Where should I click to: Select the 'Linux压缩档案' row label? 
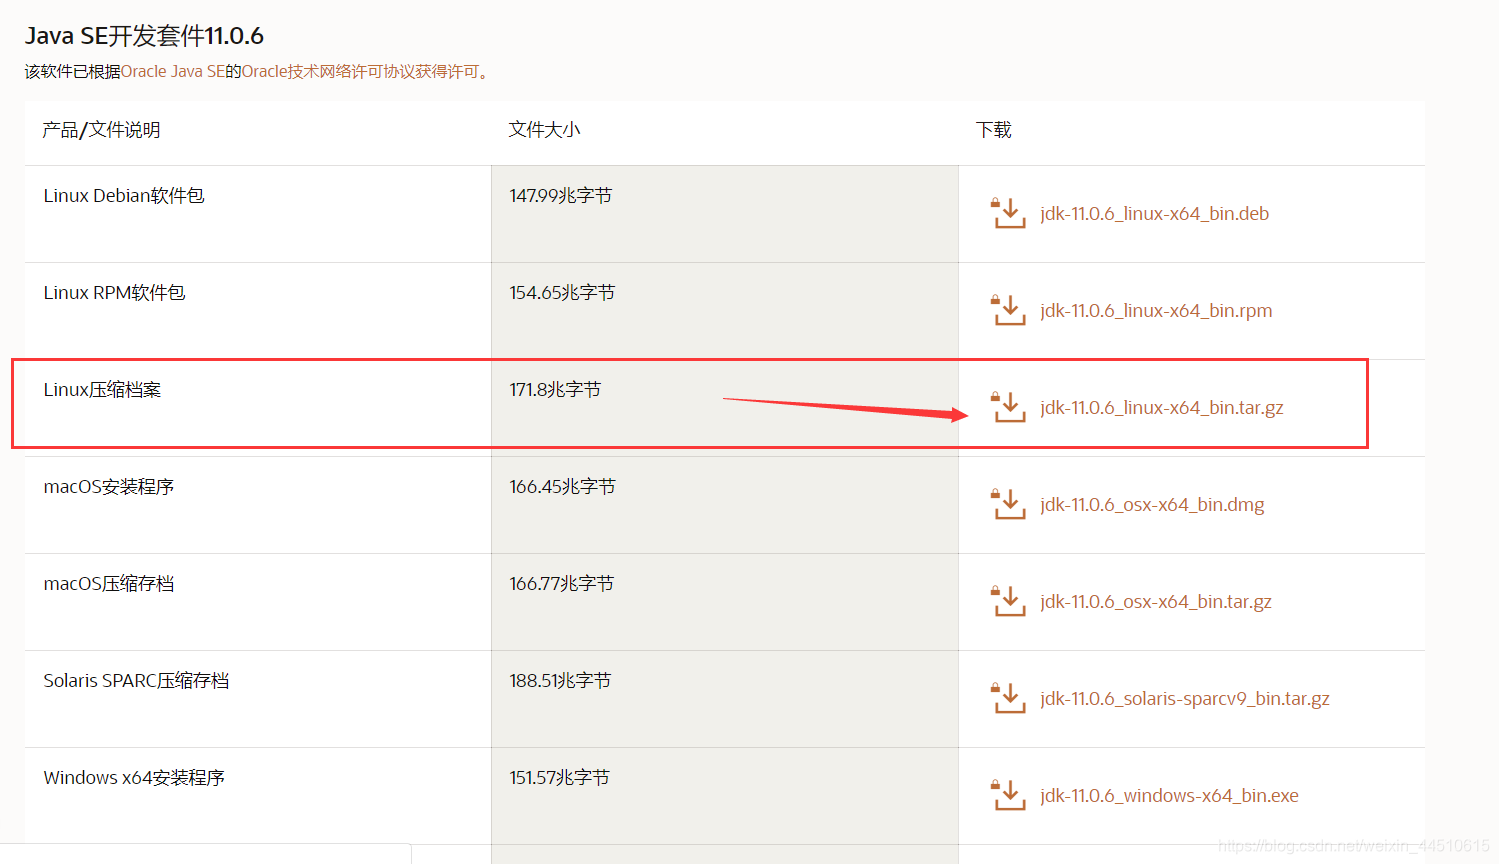102,390
